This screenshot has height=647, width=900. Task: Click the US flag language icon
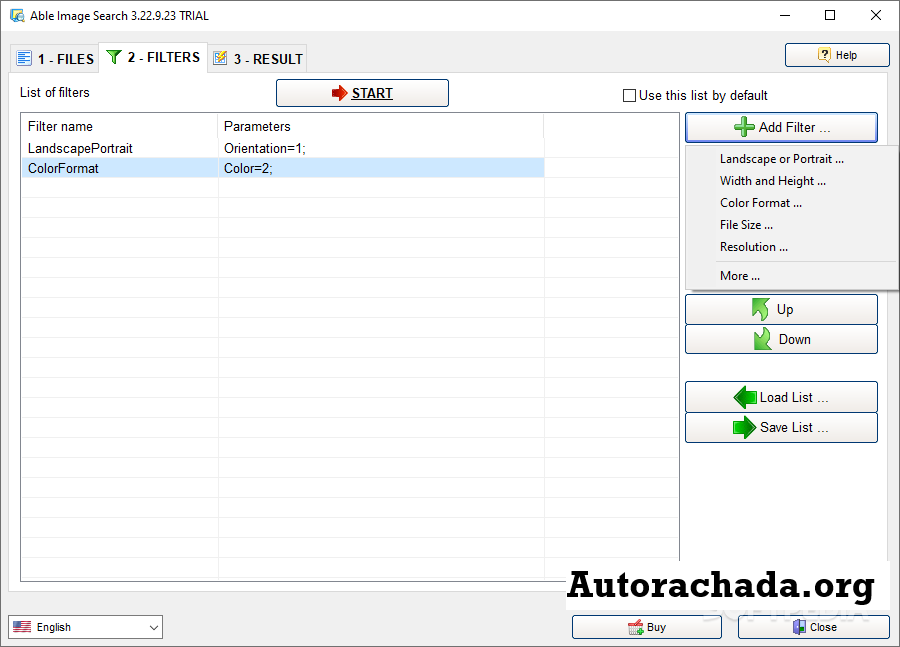point(22,626)
